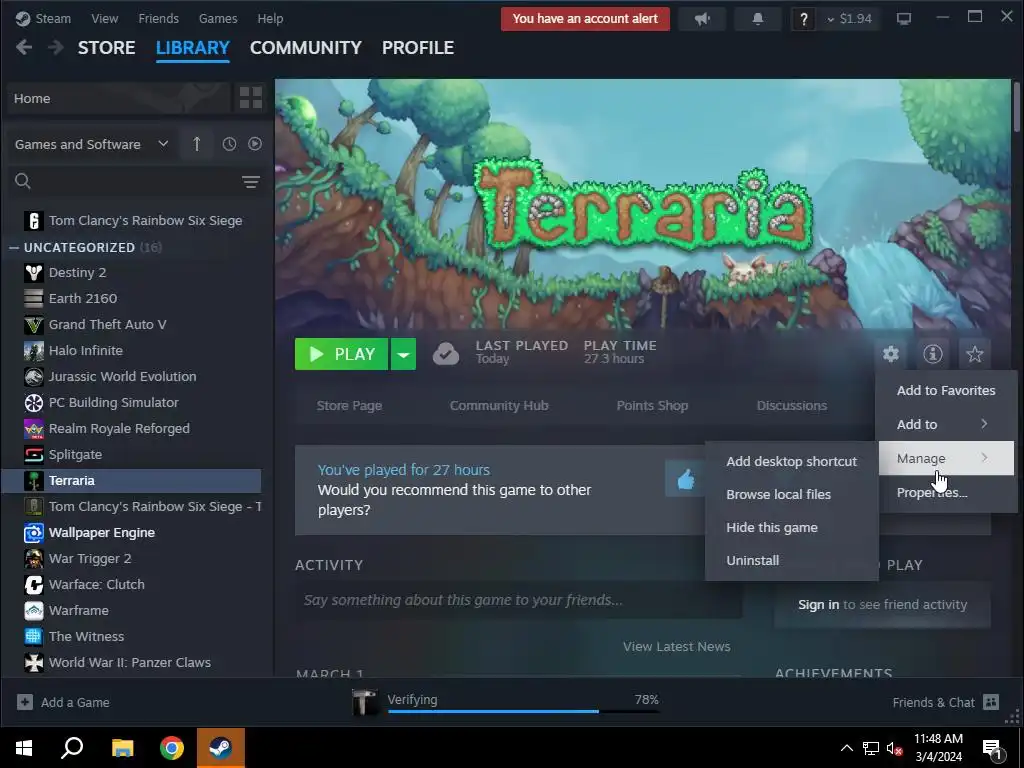Click the help question mark icon

[803, 19]
